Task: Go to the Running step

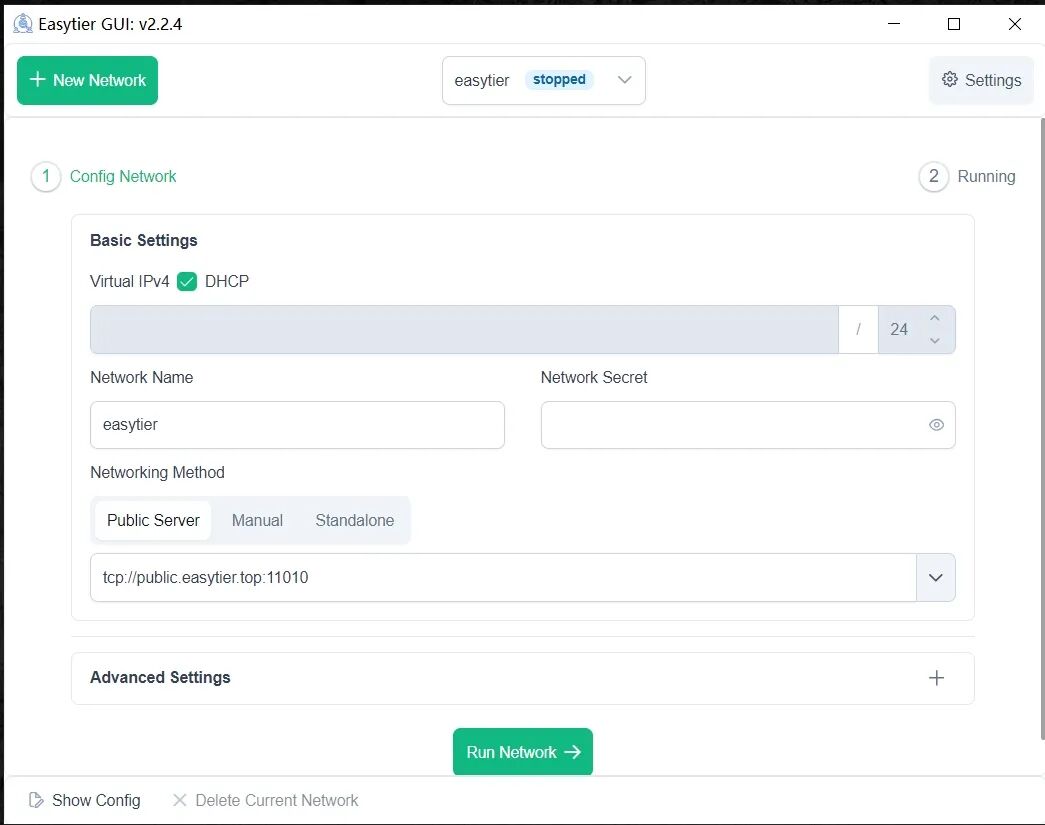Action: point(967,177)
